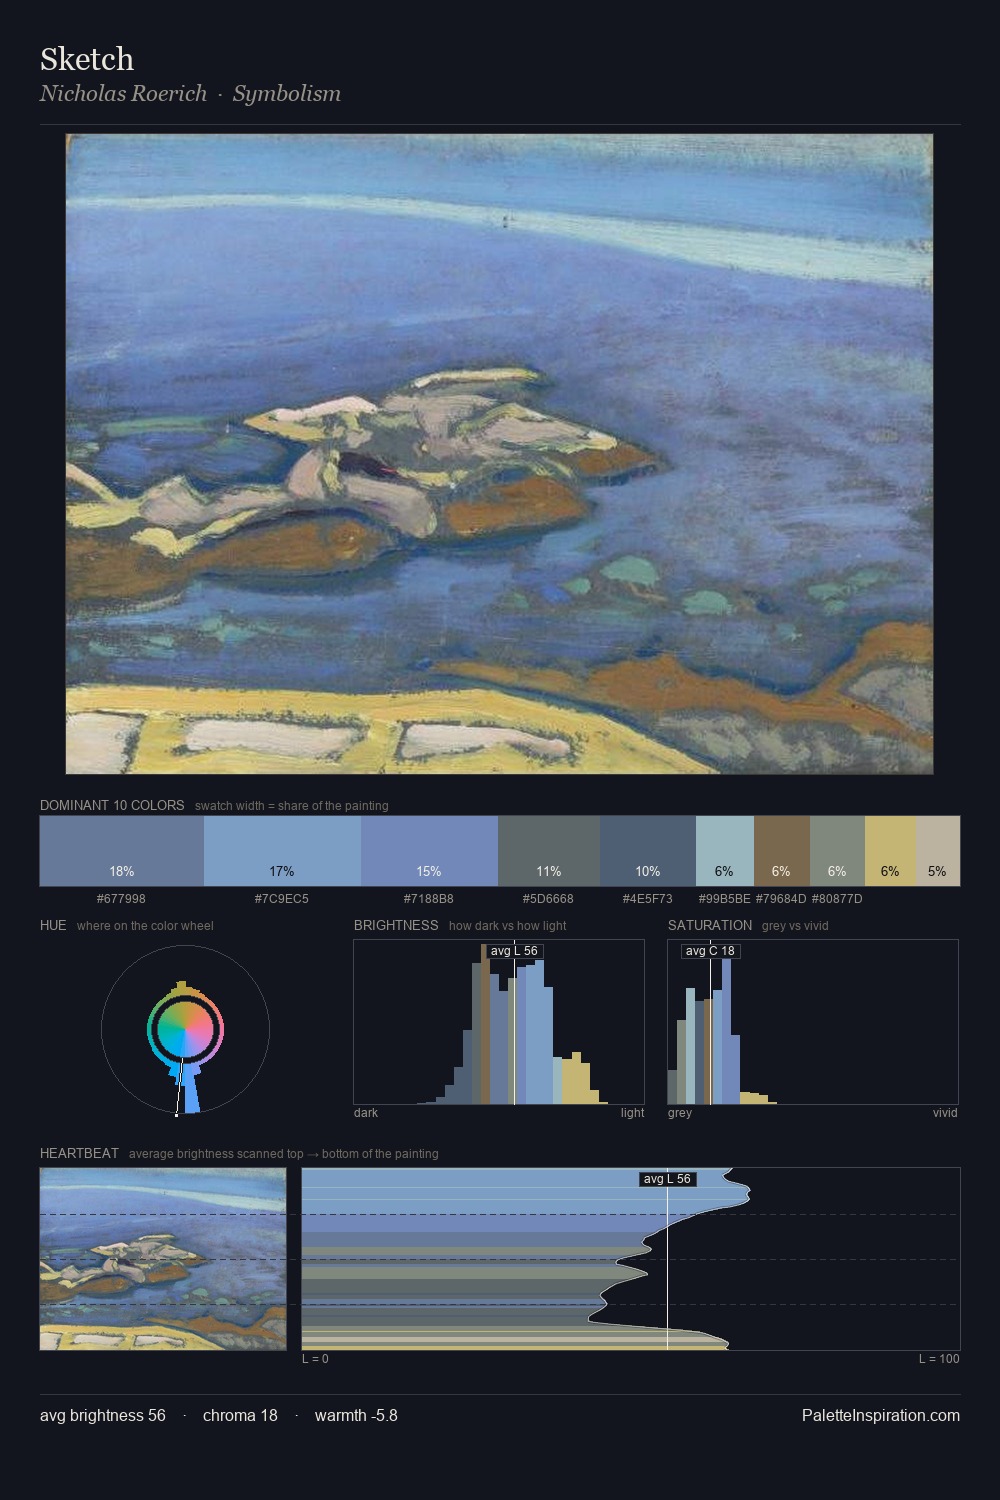Open the small heartbeat painting thumbnail
The width and height of the screenshot is (1000, 1500).
163,1259
